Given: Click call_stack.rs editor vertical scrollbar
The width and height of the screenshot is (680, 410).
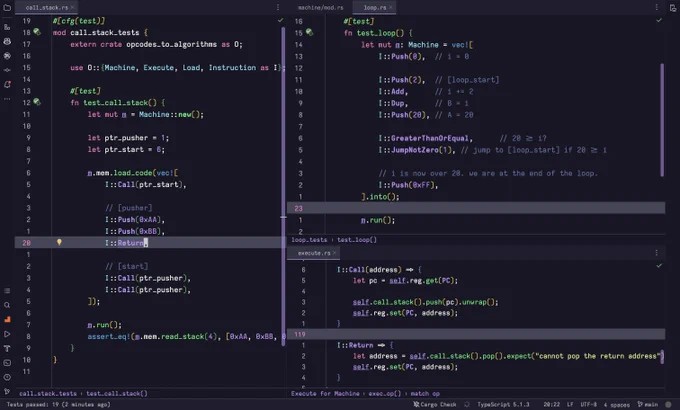Looking at the screenshot, I should point(284,187).
